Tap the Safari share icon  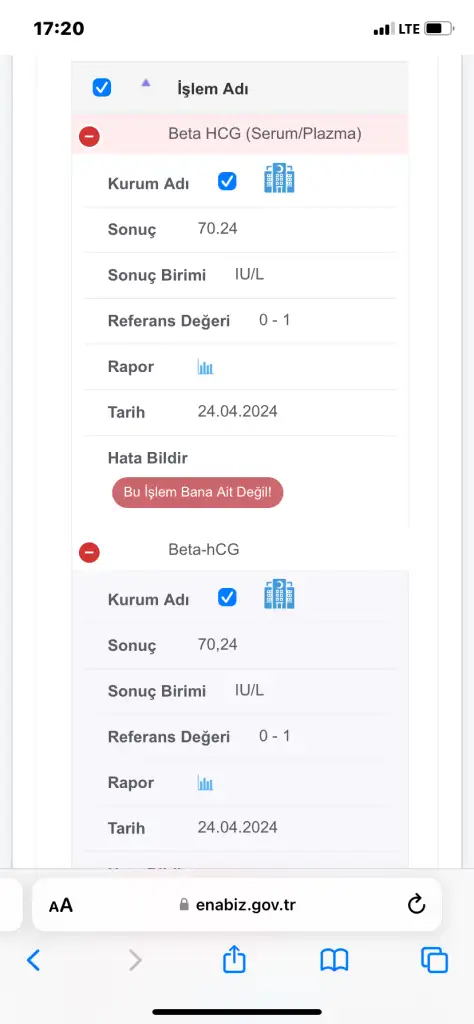(x=234, y=959)
